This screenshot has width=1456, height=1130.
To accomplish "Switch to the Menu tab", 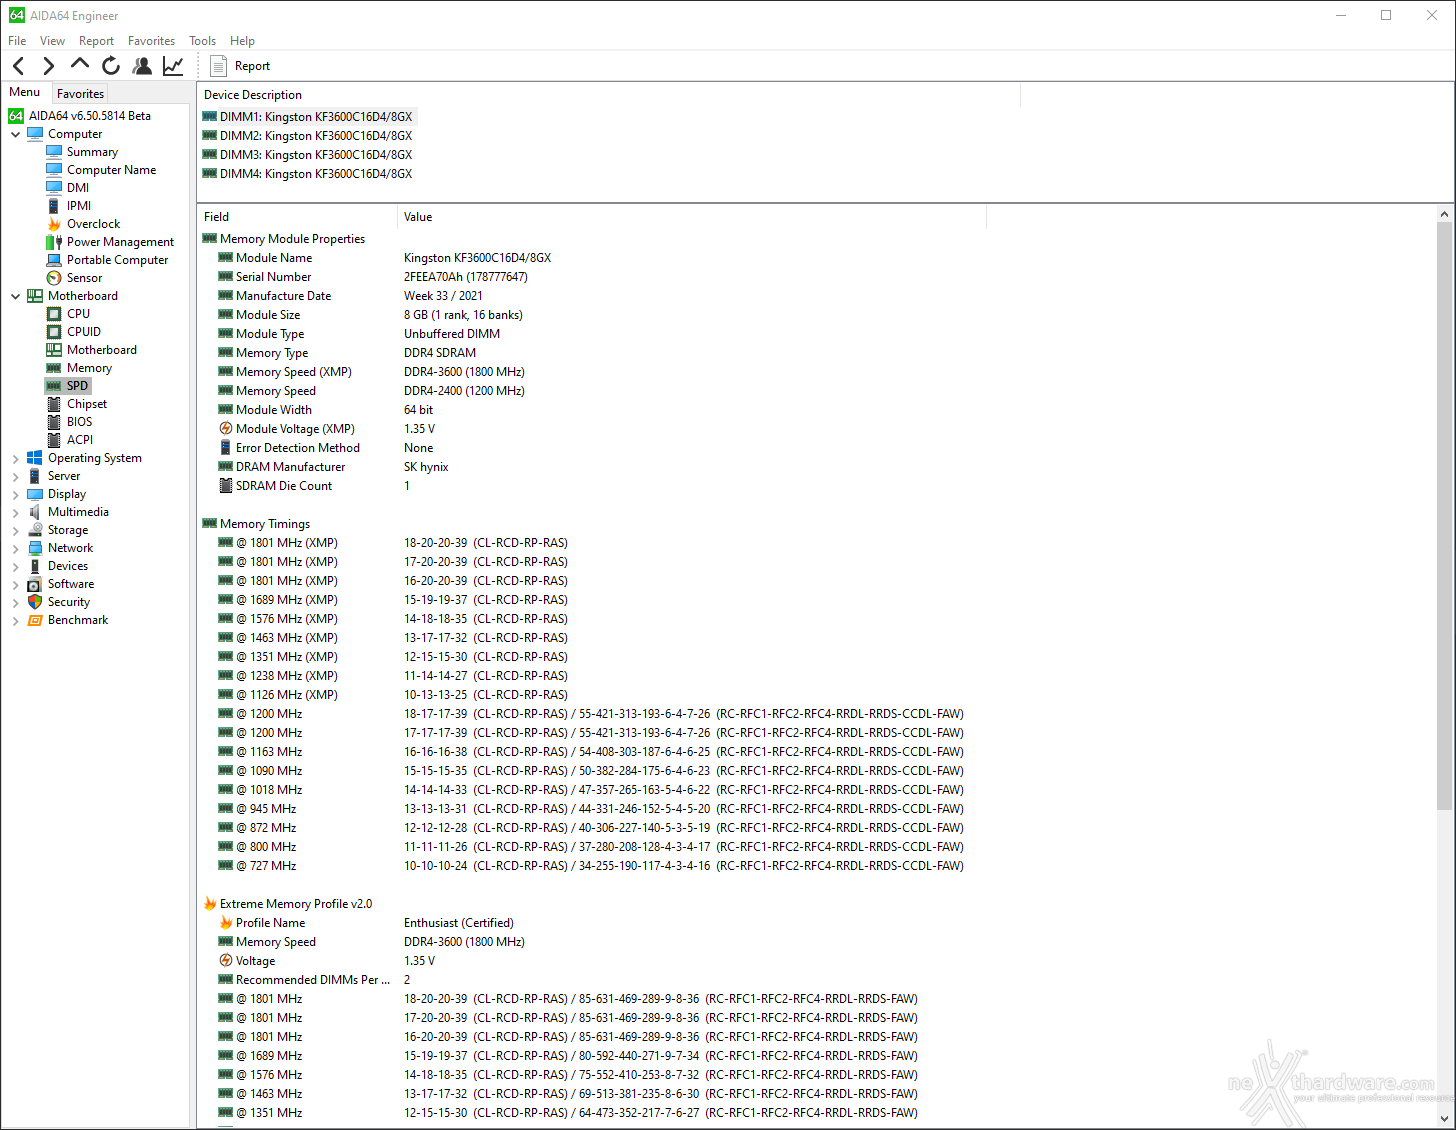I will point(25,92).
